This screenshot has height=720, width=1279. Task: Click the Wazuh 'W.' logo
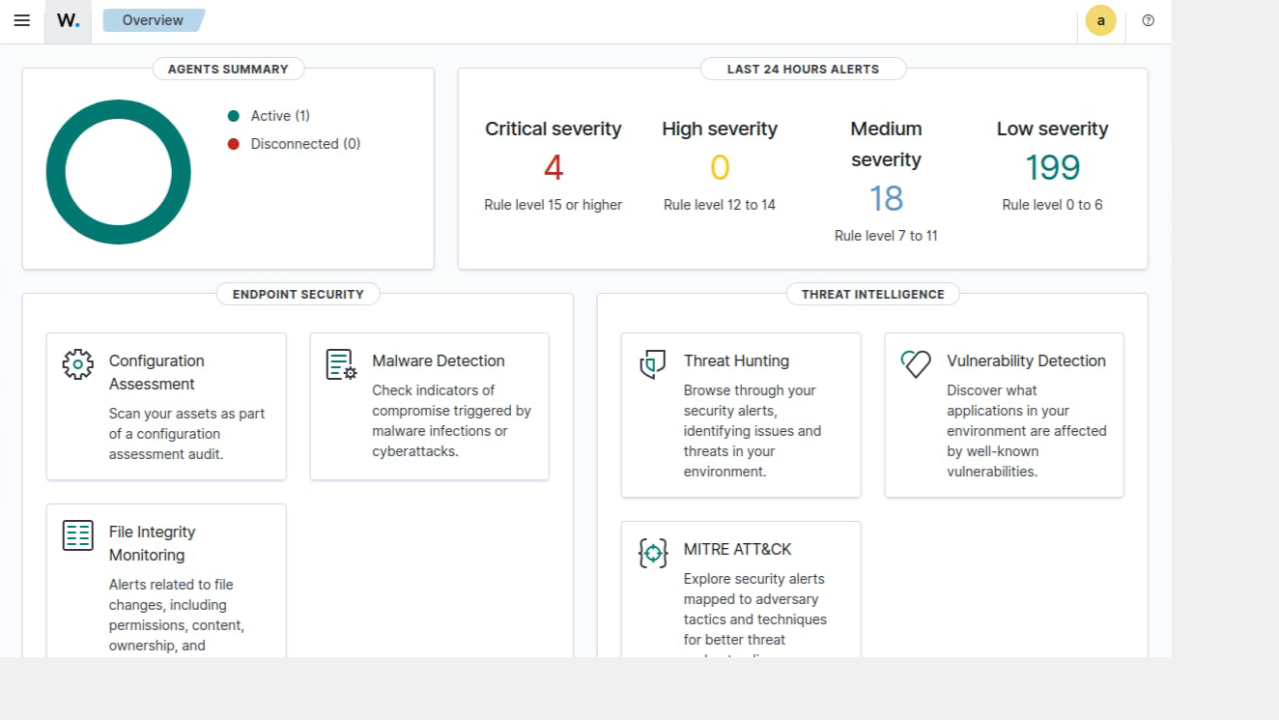68,20
